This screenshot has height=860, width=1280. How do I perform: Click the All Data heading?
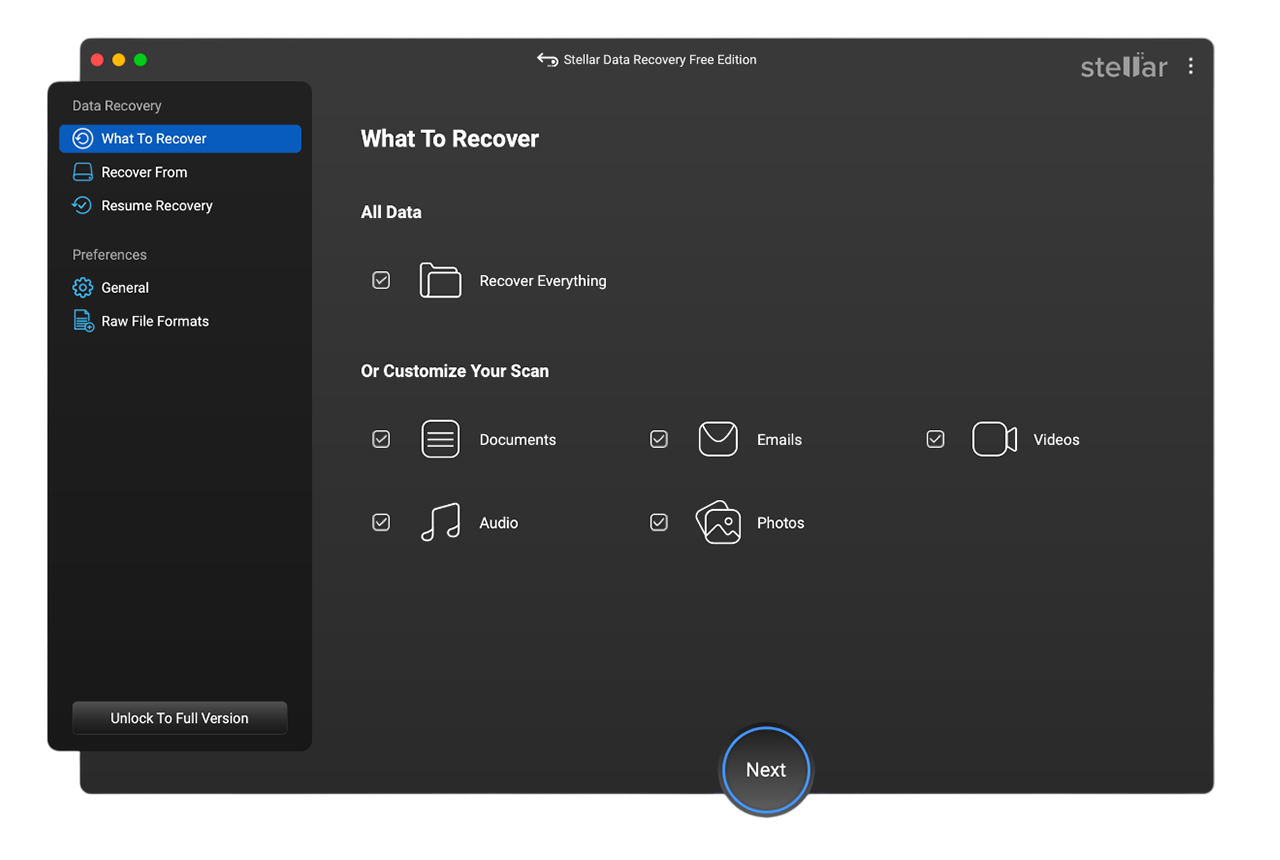pos(391,212)
